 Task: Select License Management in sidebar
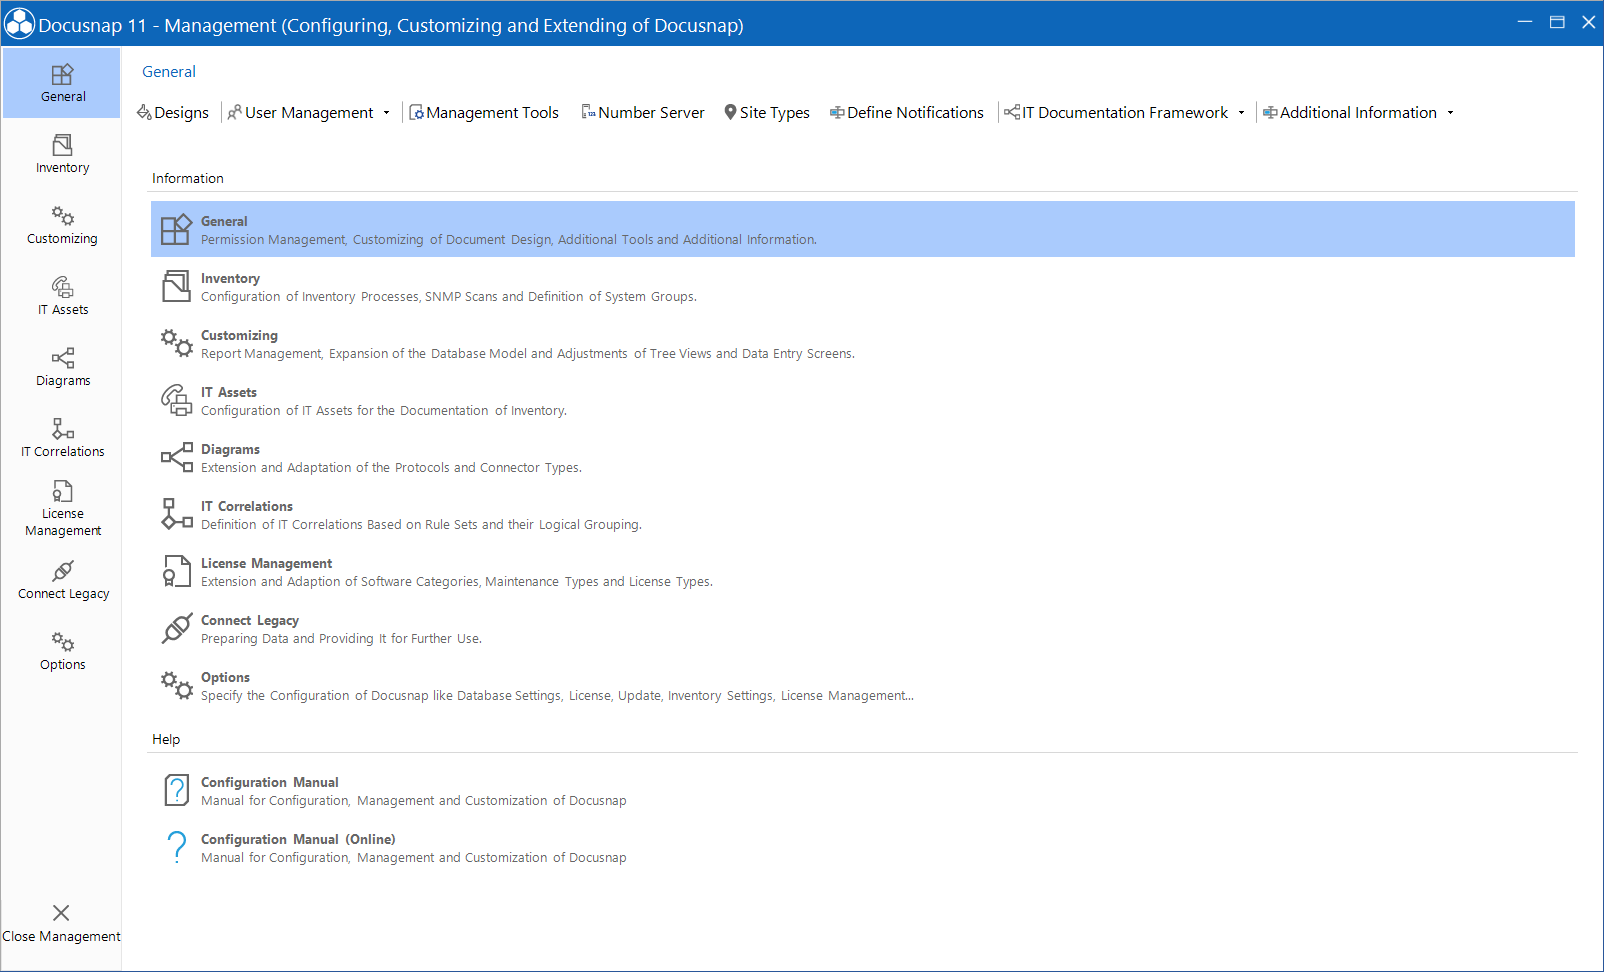click(62, 508)
